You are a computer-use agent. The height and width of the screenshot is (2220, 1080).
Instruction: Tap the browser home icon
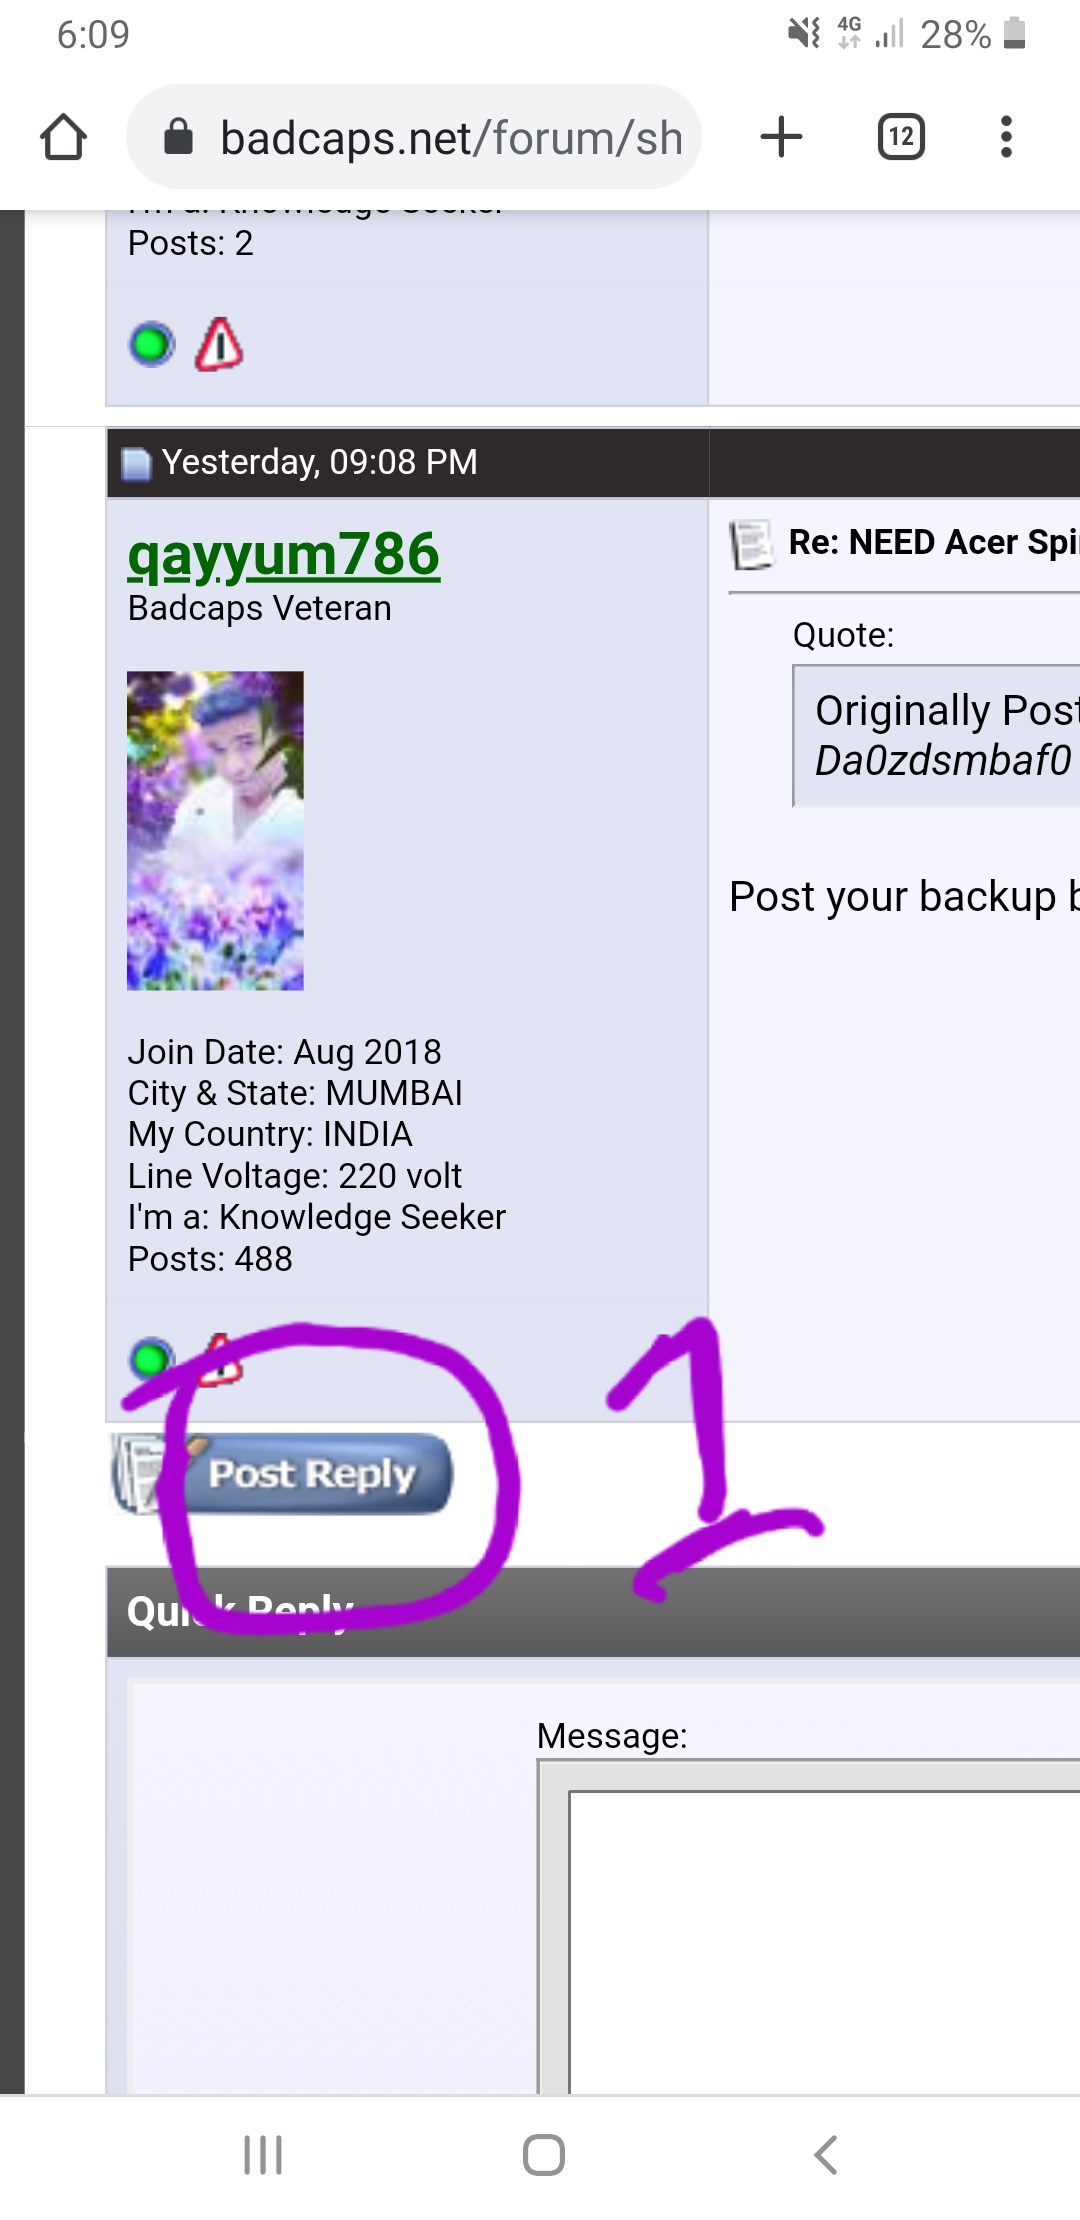(x=64, y=137)
